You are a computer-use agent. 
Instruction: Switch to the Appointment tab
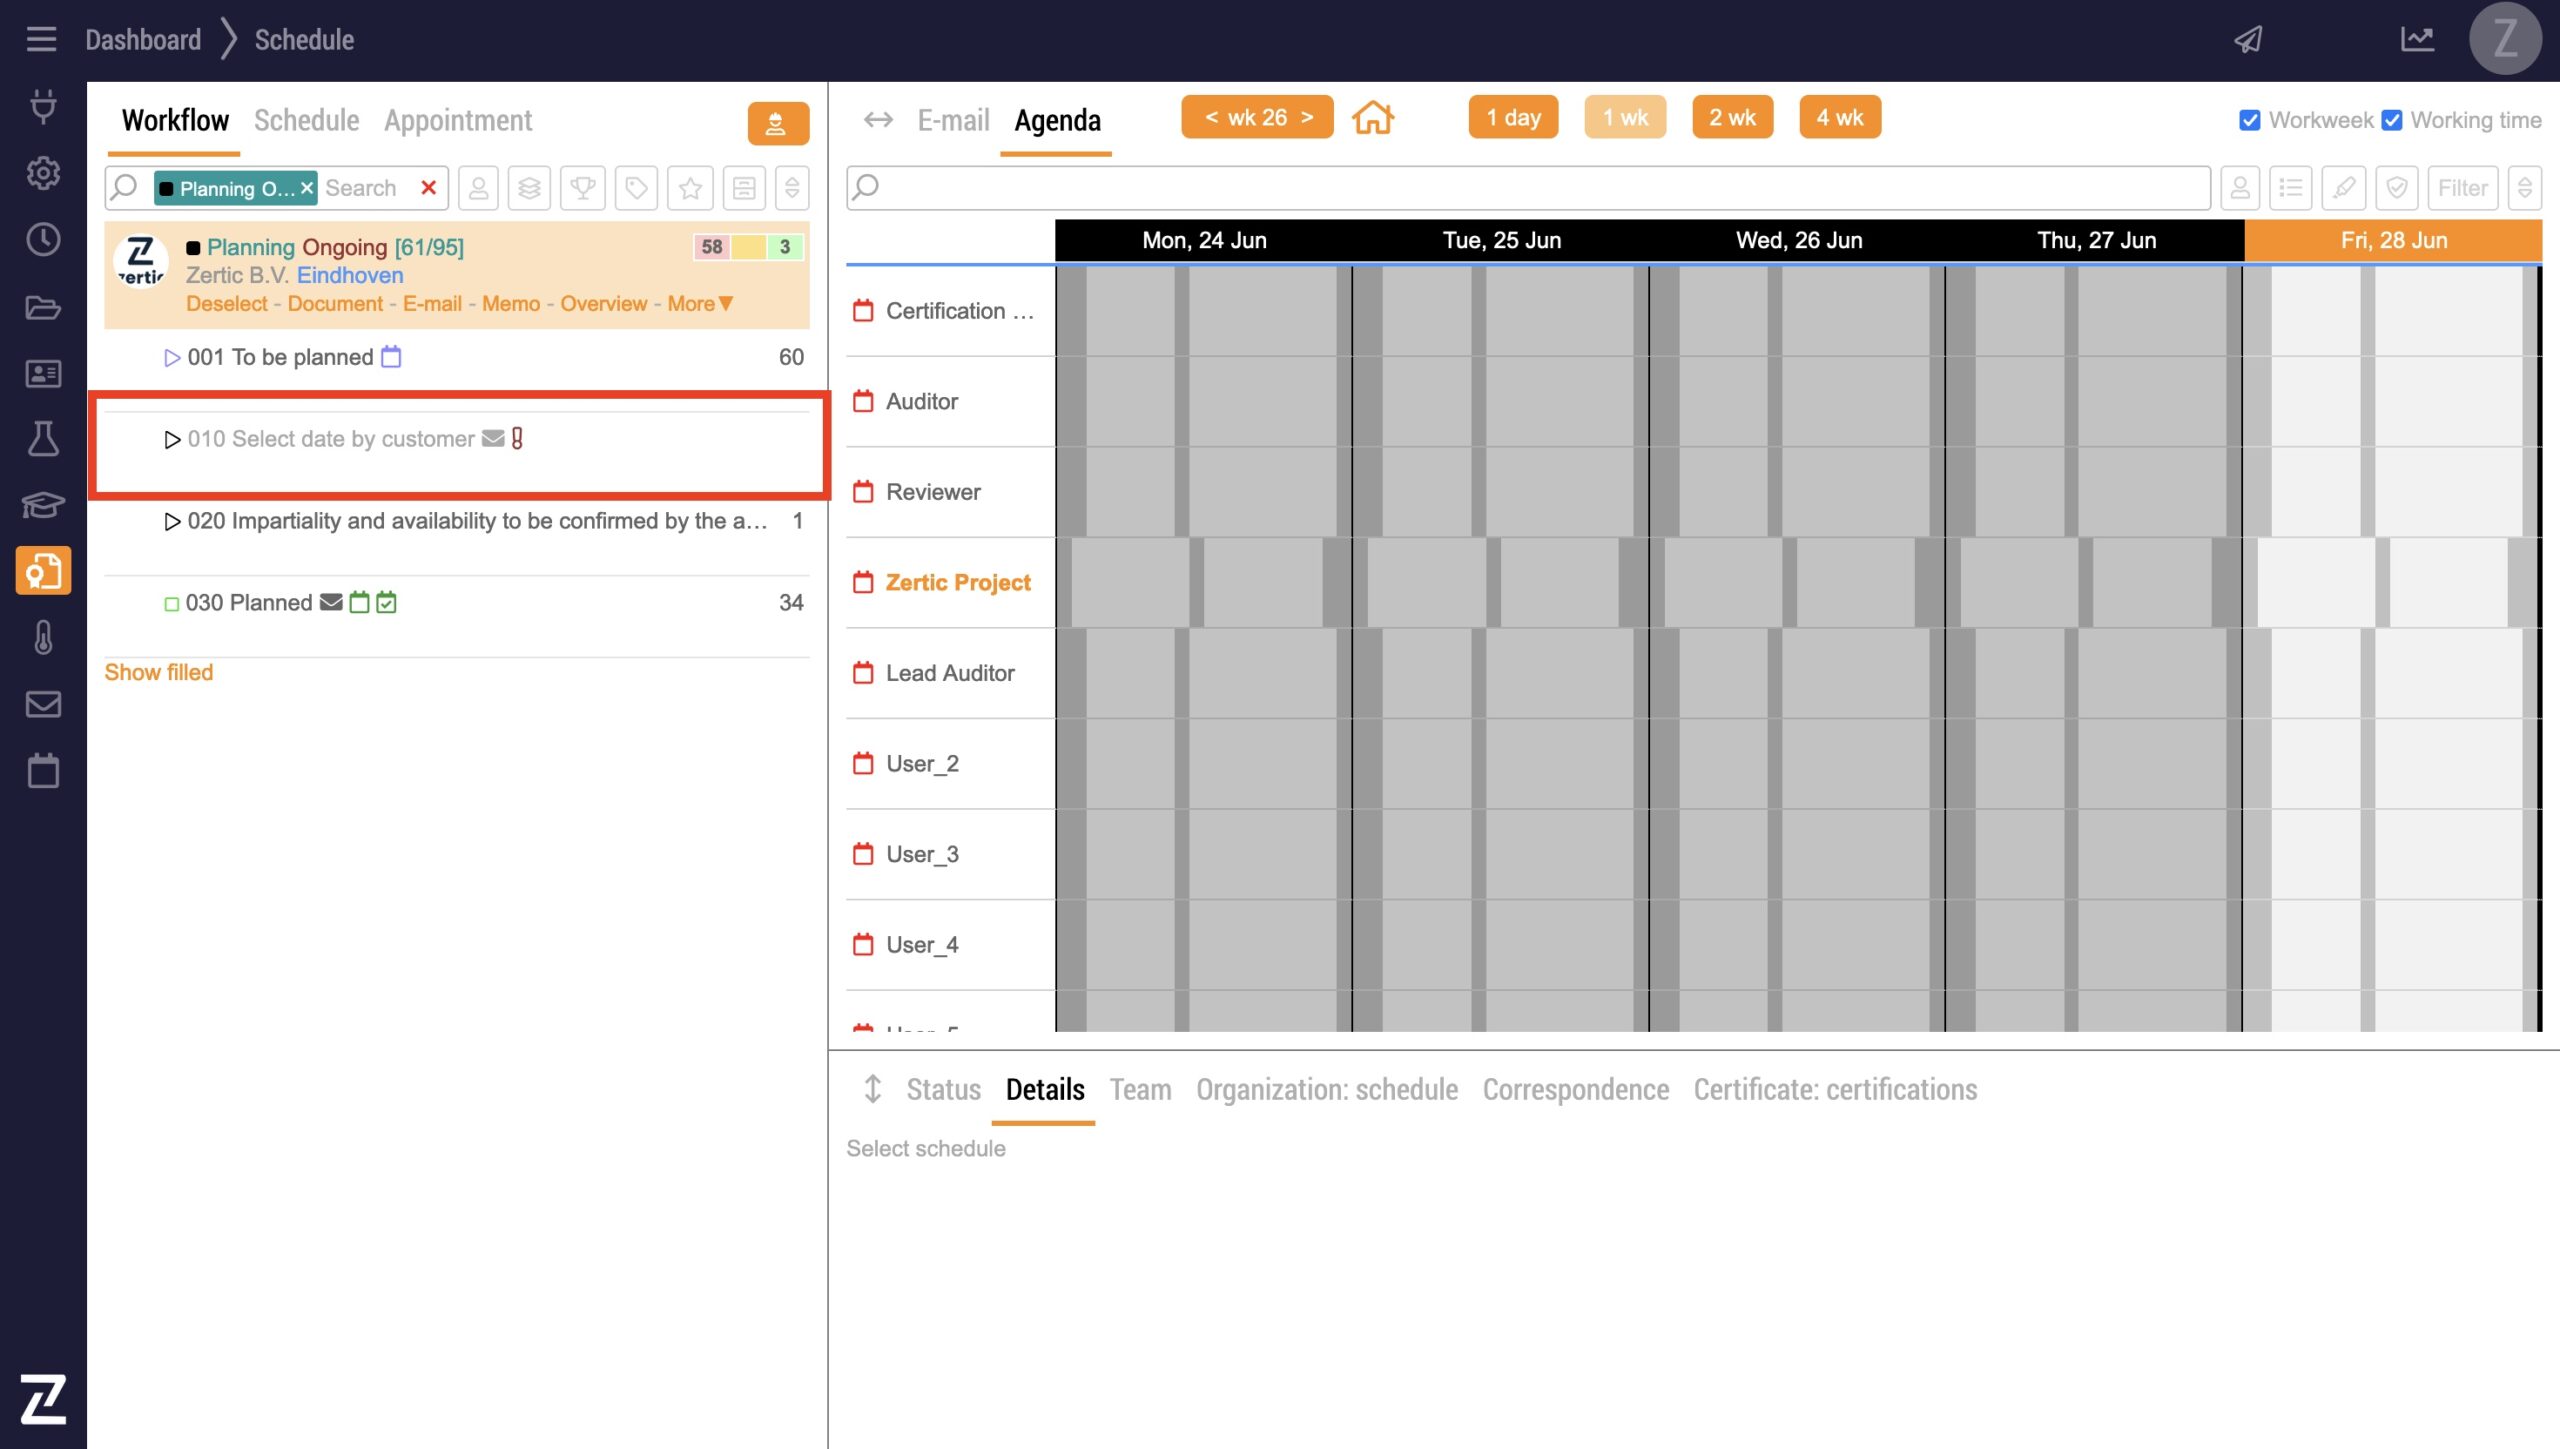pos(458,121)
